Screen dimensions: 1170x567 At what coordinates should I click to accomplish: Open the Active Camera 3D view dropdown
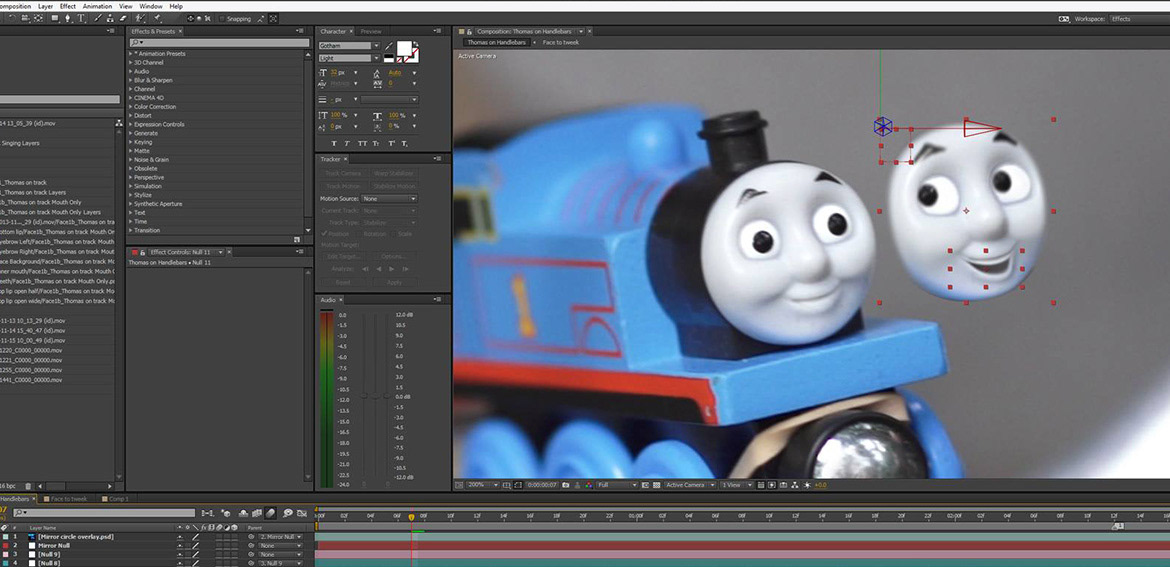point(690,485)
